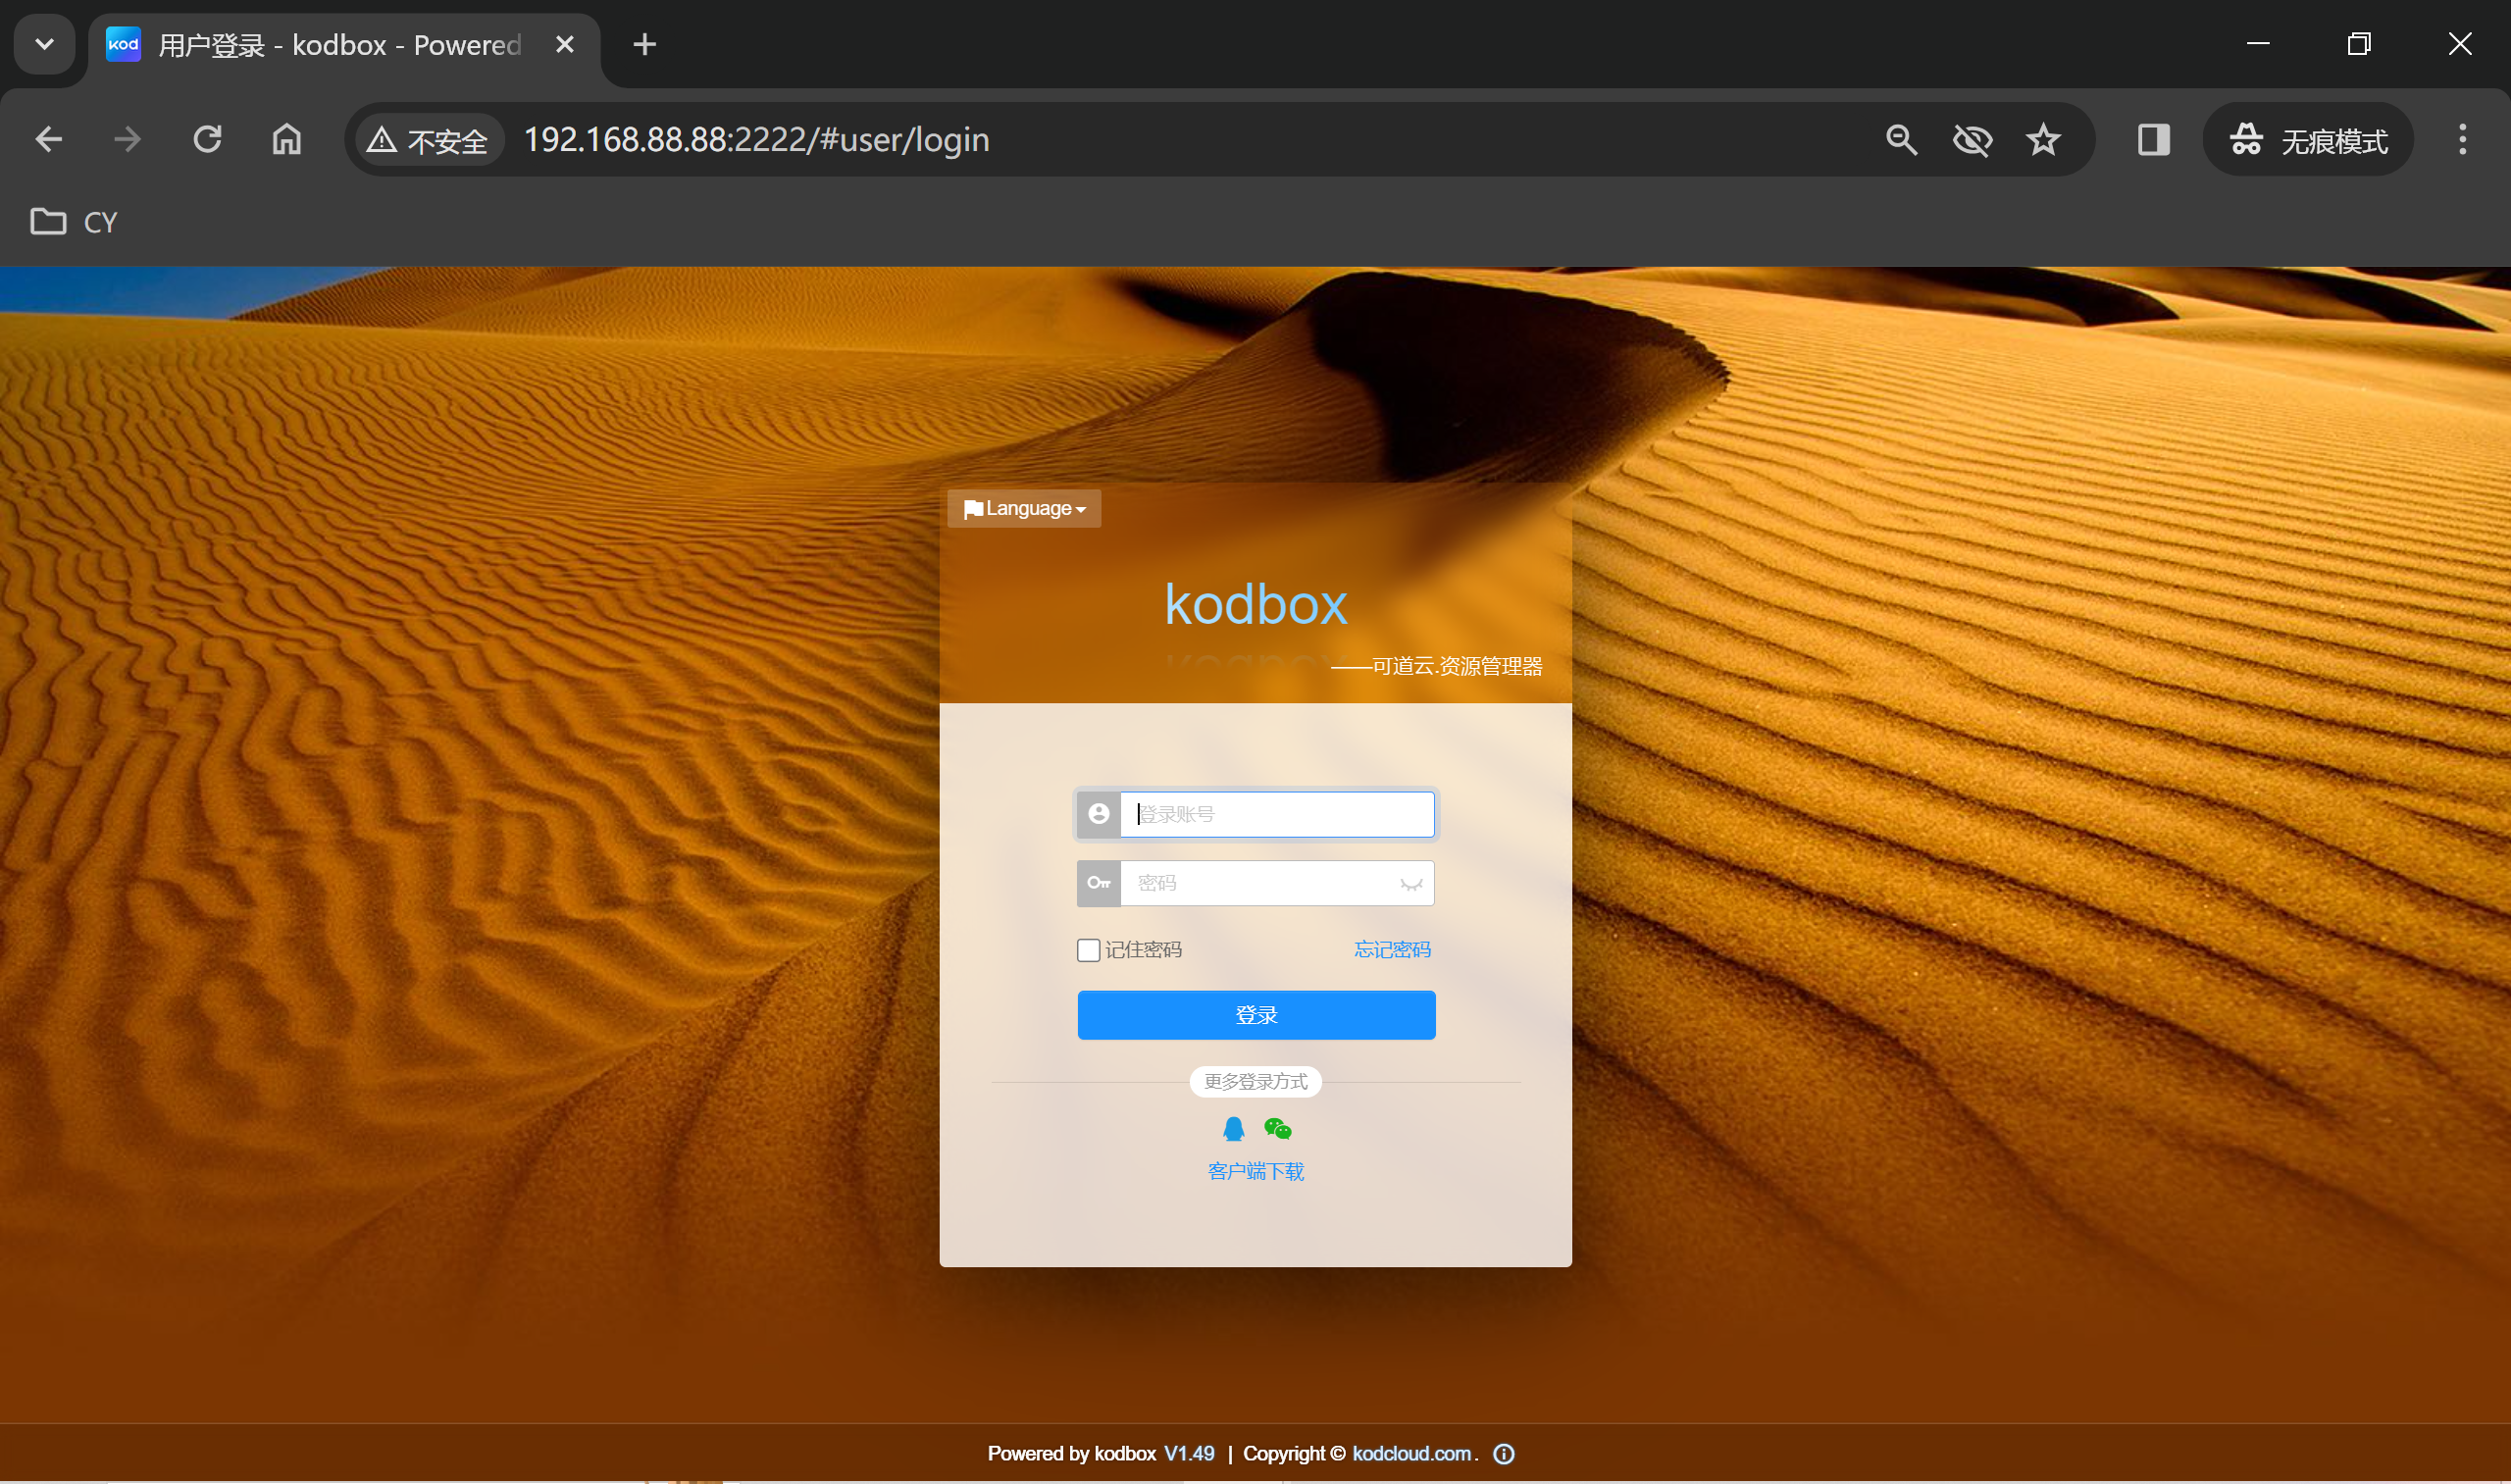This screenshot has width=2511, height=1484.
Task: Toggle the browser side panel
Action: pos(2154,140)
